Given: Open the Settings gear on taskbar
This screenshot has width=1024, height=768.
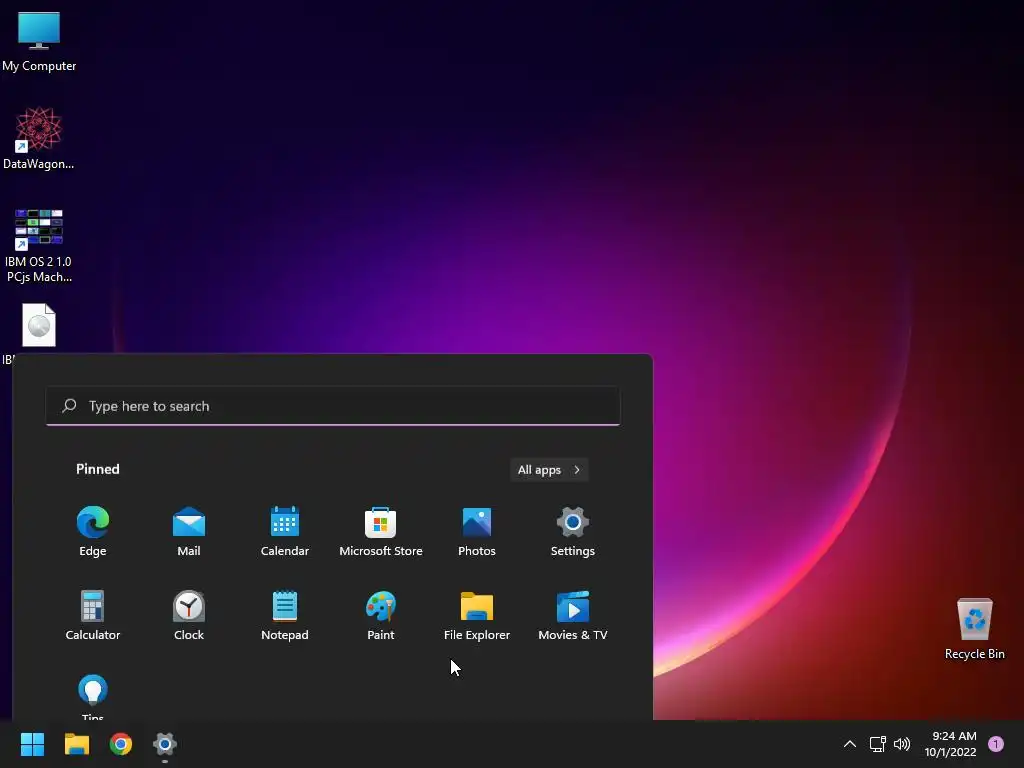Looking at the screenshot, I should coord(165,744).
